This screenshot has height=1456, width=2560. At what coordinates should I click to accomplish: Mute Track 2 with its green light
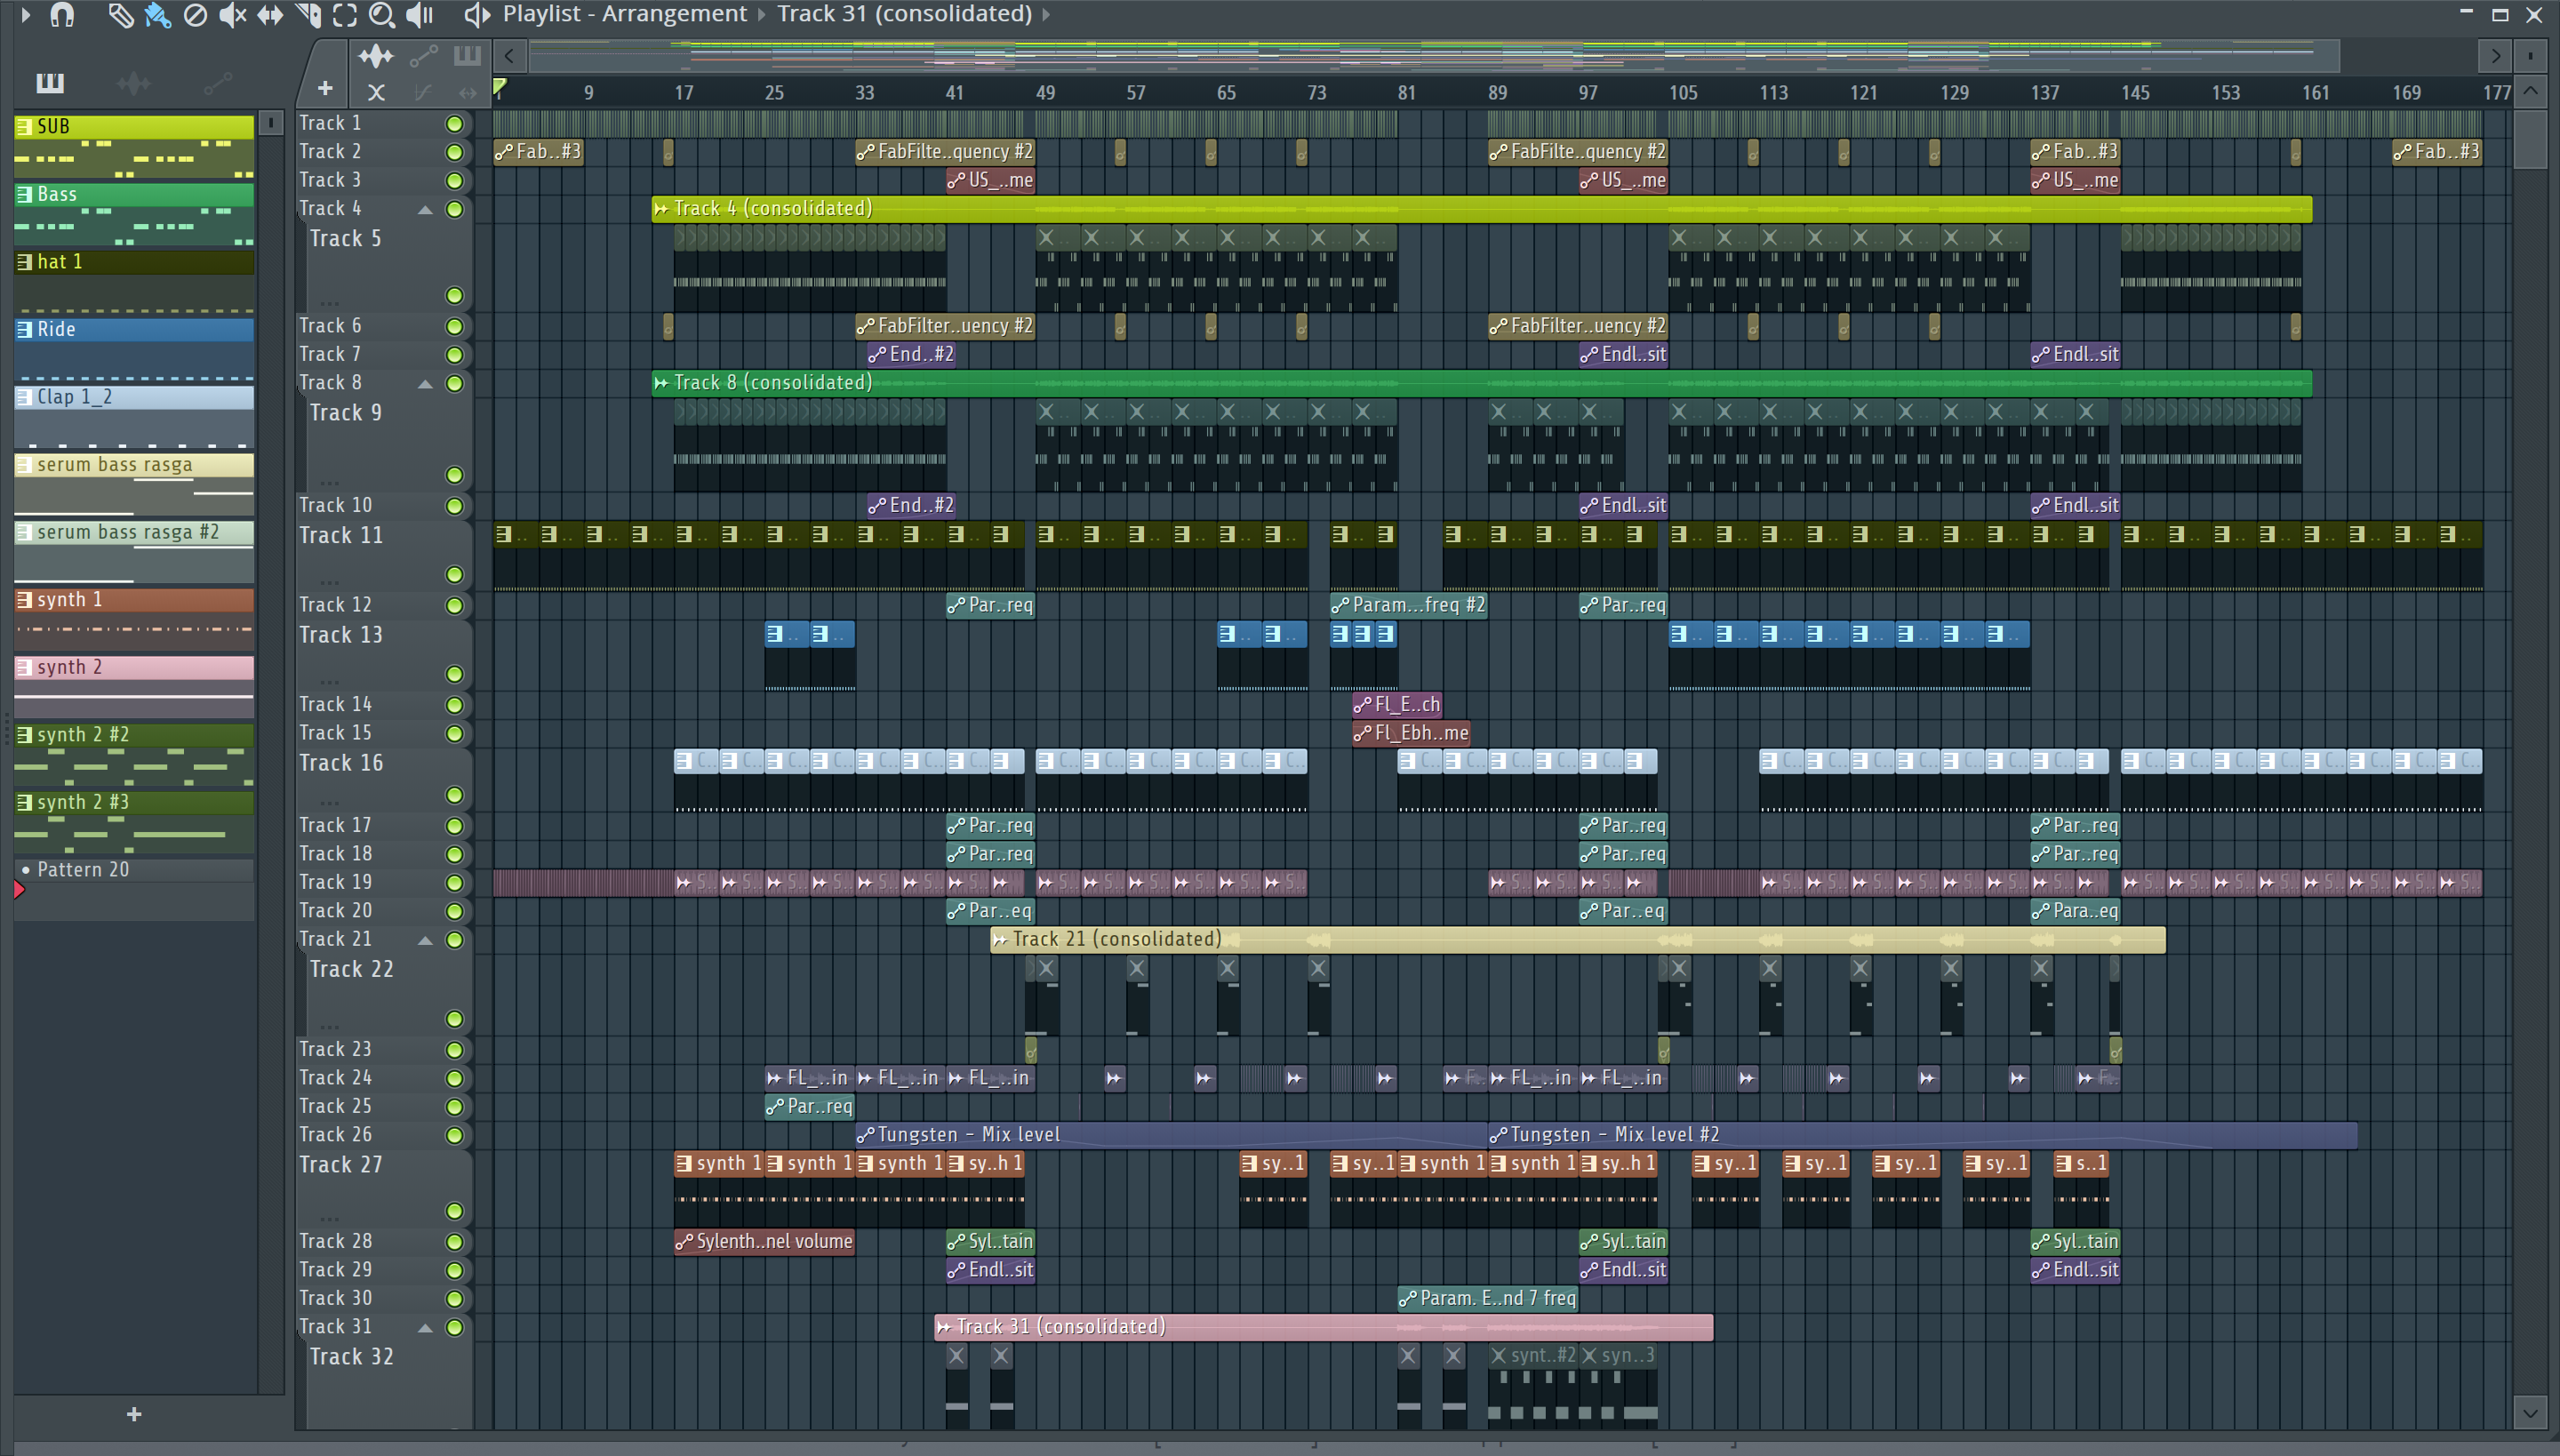[x=454, y=152]
